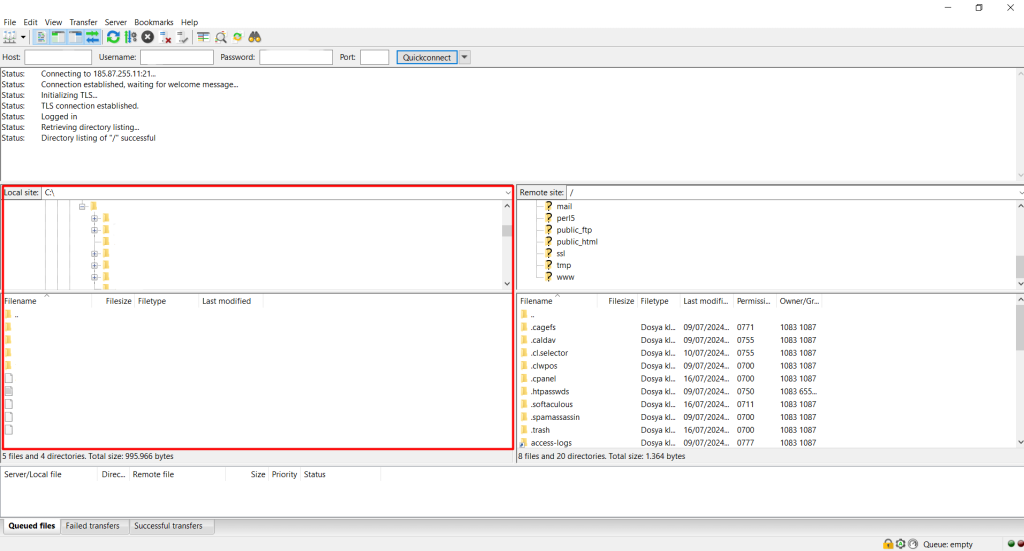Select the www folder in remote tree
This screenshot has width=1024, height=551.
[x=566, y=277]
